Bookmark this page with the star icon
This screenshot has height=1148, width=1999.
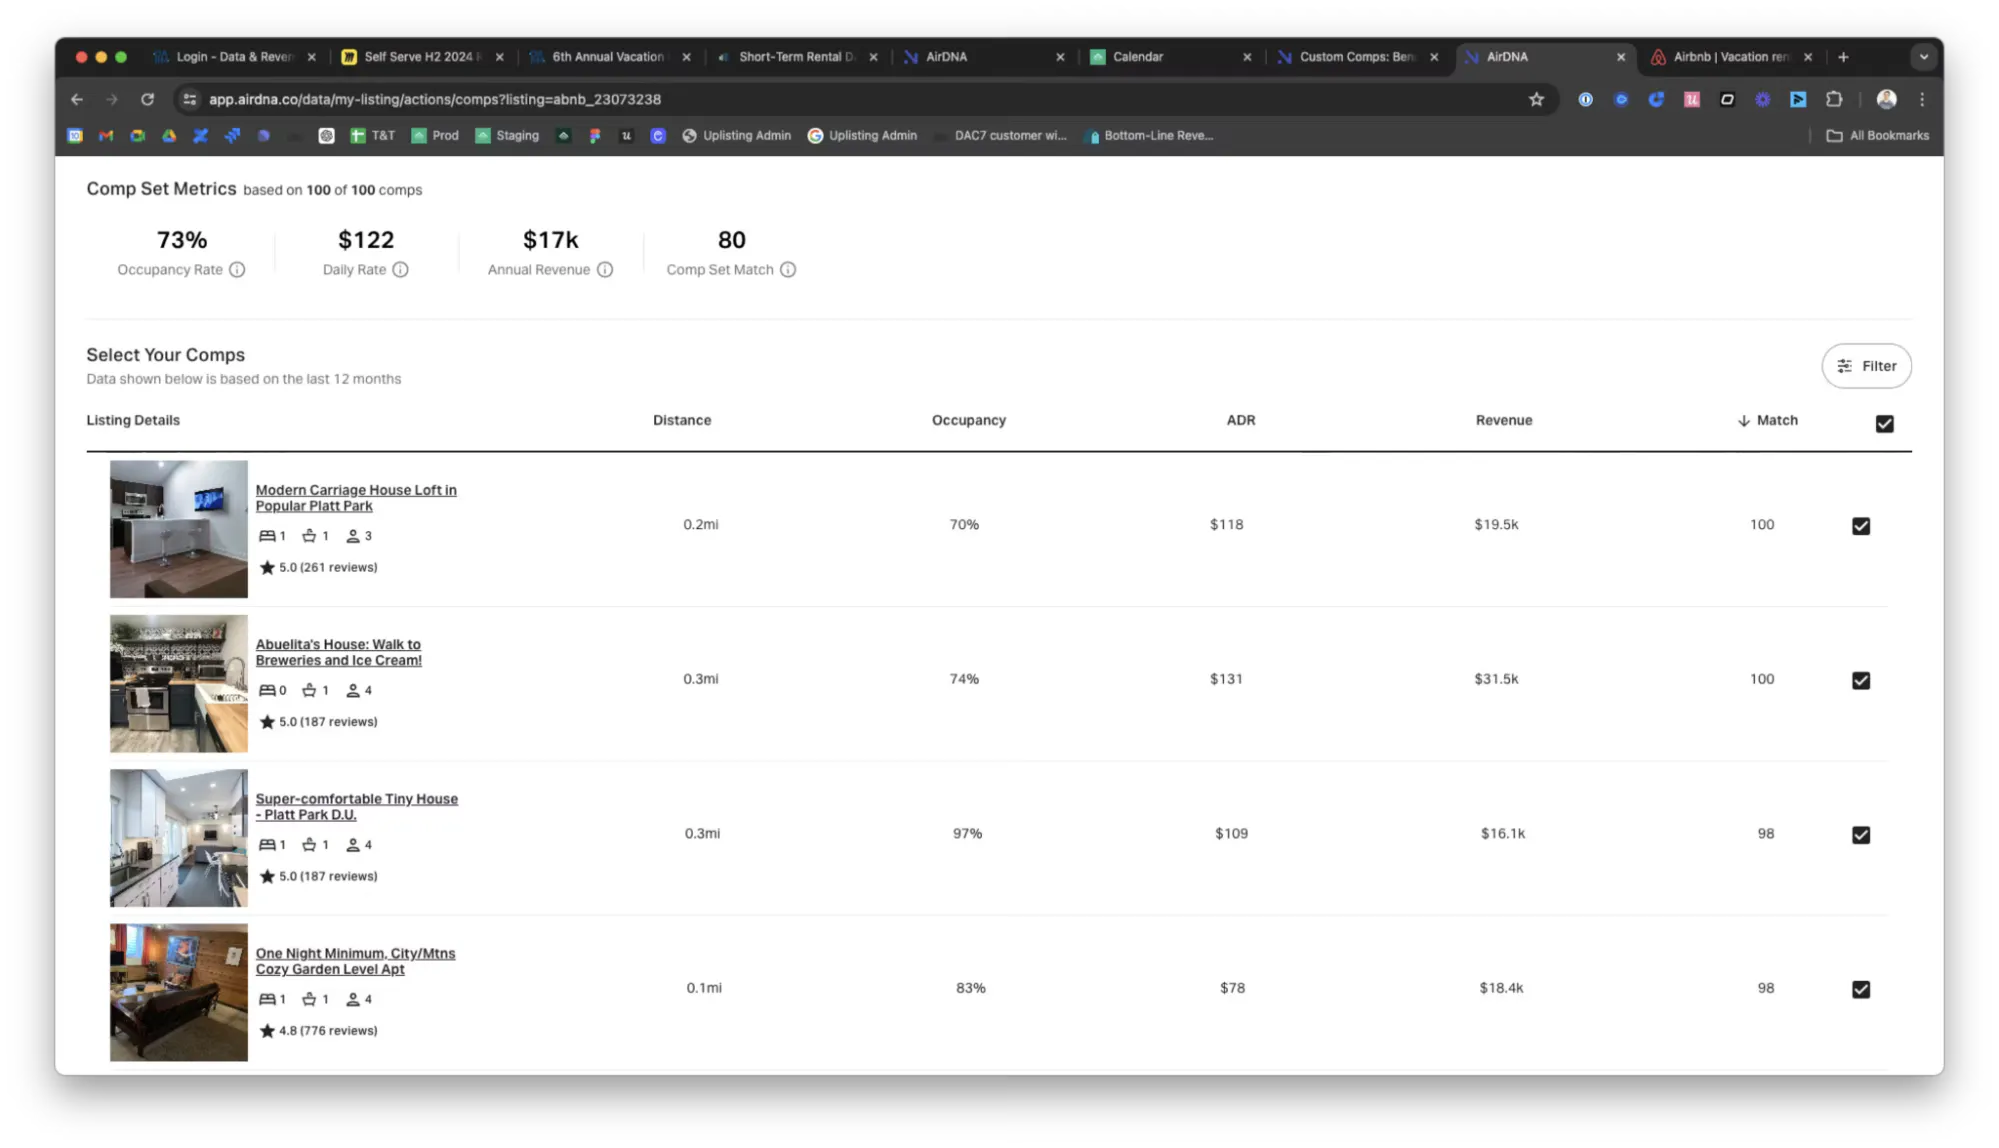(x=1536, y=99)
